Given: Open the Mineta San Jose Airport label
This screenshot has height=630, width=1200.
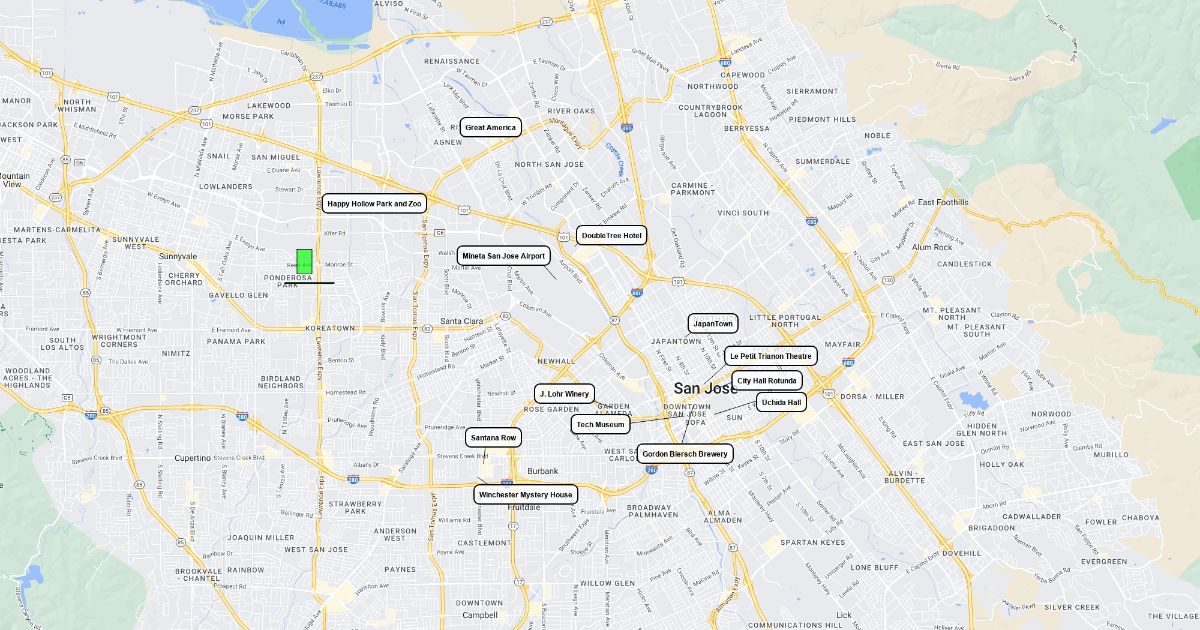Looking at the screenshot, I should point(504,256).
